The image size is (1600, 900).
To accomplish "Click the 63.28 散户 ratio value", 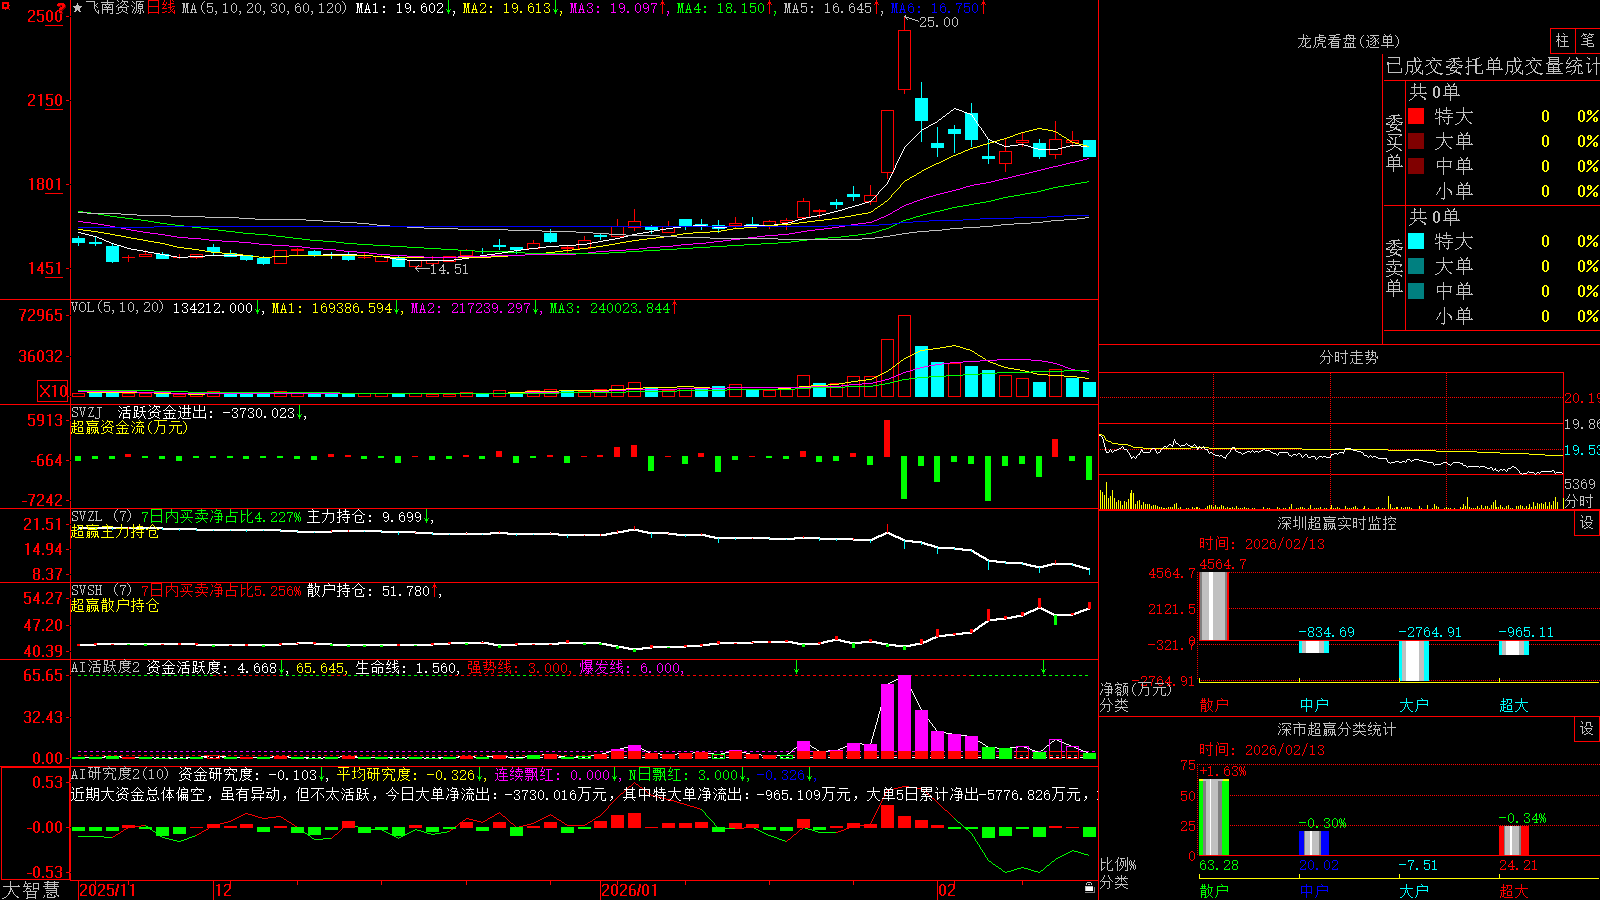I will point(1219,865).
